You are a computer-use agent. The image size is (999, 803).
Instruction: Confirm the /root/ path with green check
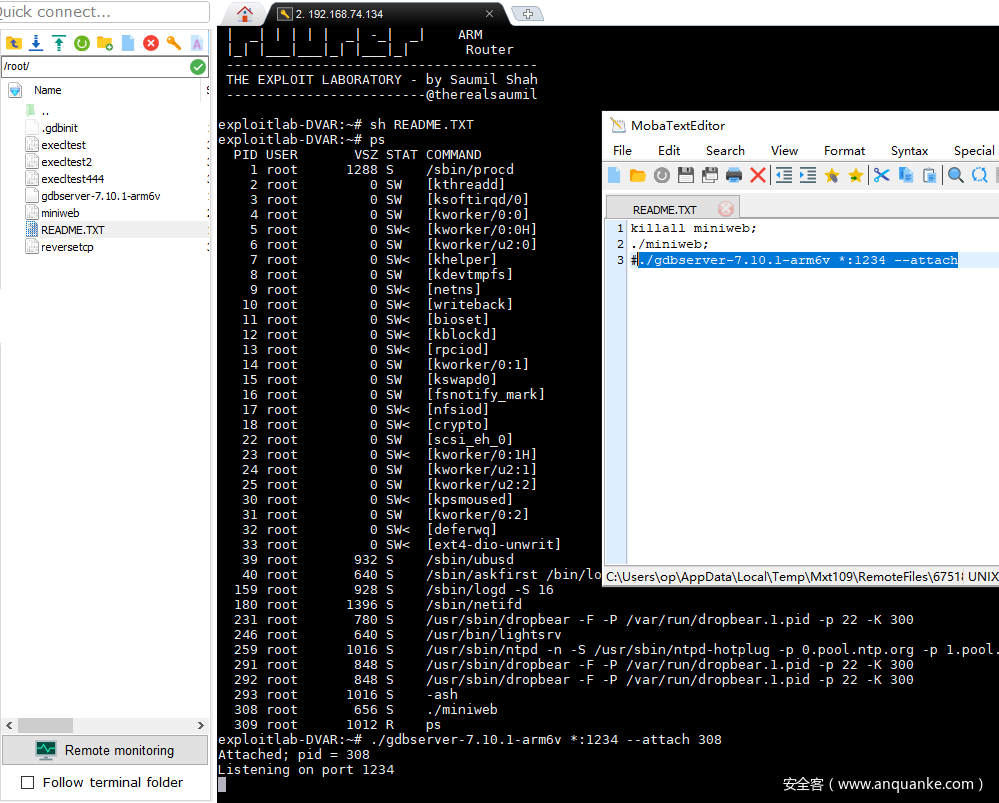[x=198, y=66]
